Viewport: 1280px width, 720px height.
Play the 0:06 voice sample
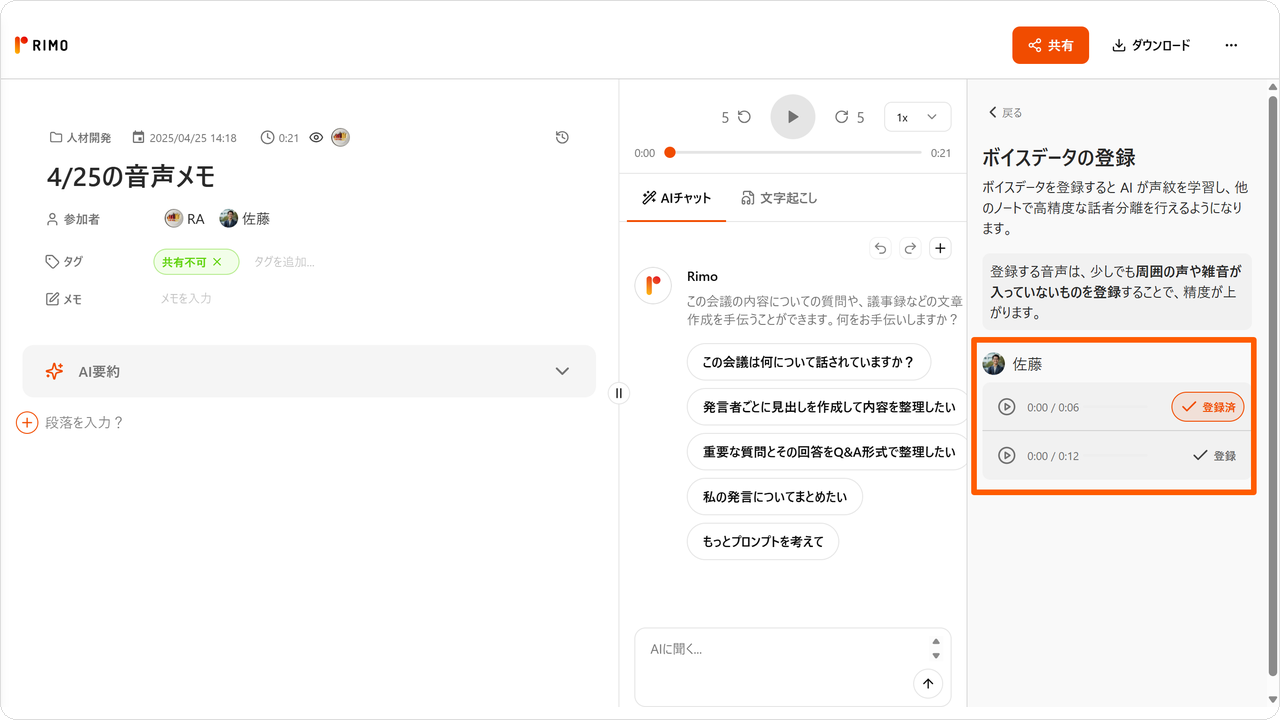1007,407
